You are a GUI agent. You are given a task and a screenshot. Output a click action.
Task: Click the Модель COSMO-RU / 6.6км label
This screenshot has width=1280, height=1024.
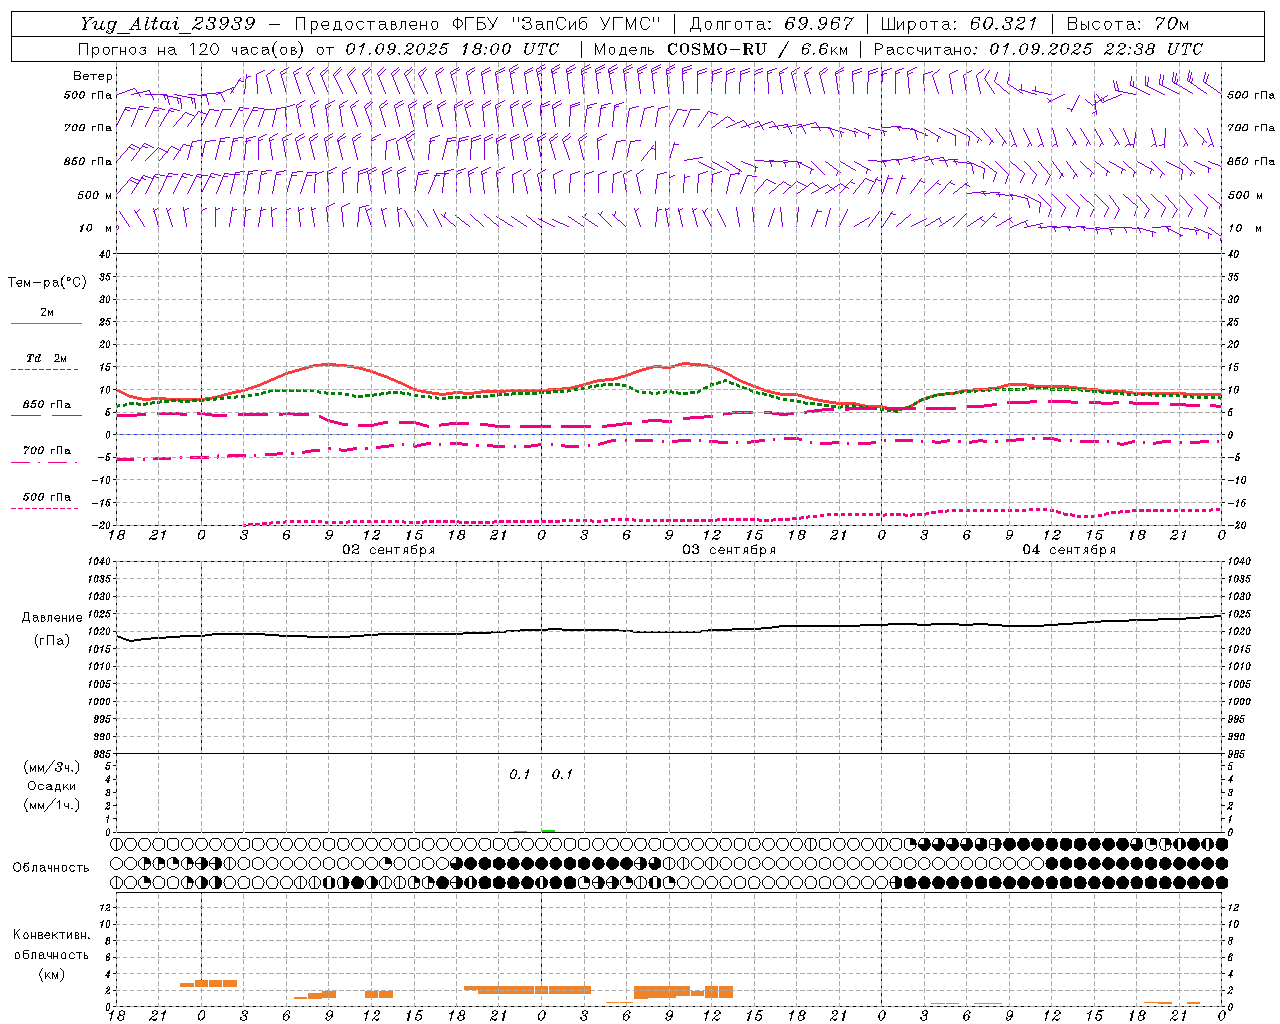point(720,49)
